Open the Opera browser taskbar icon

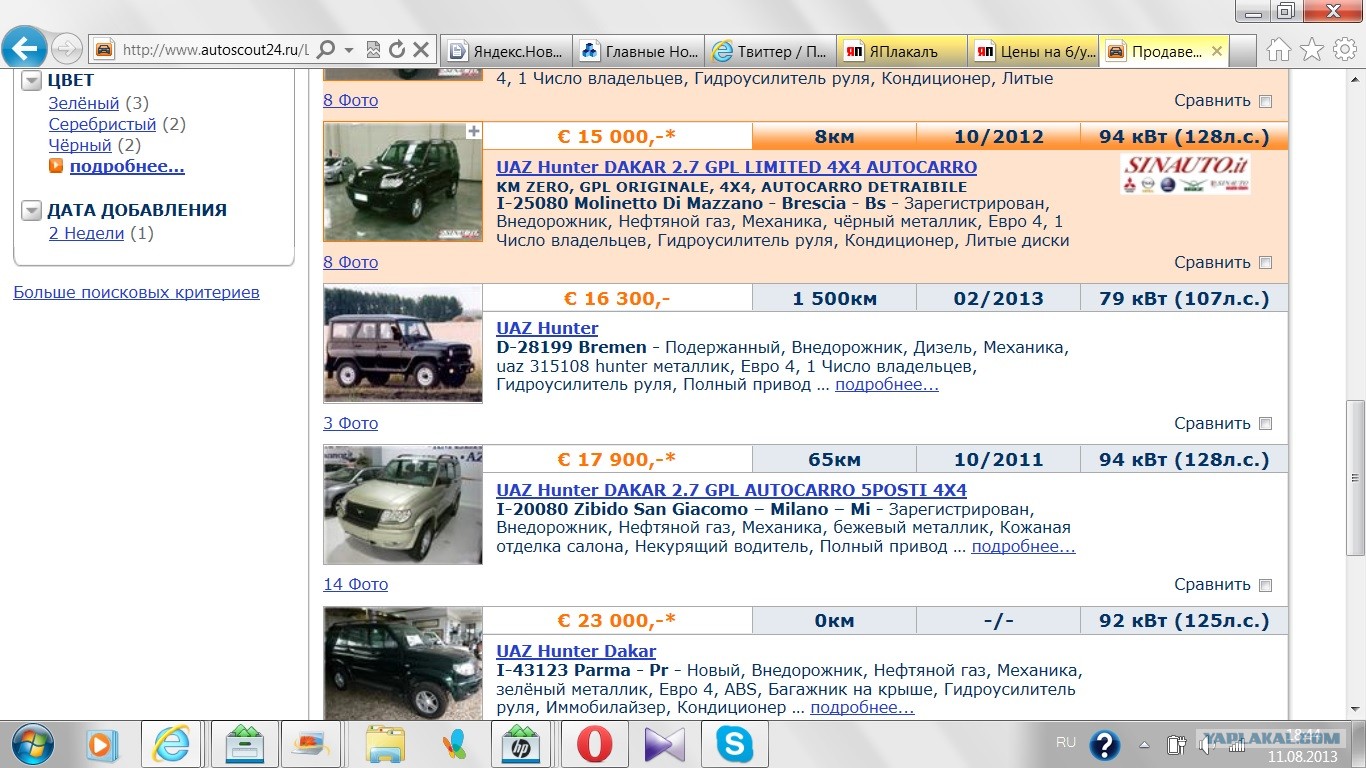(x=594, y=744)
